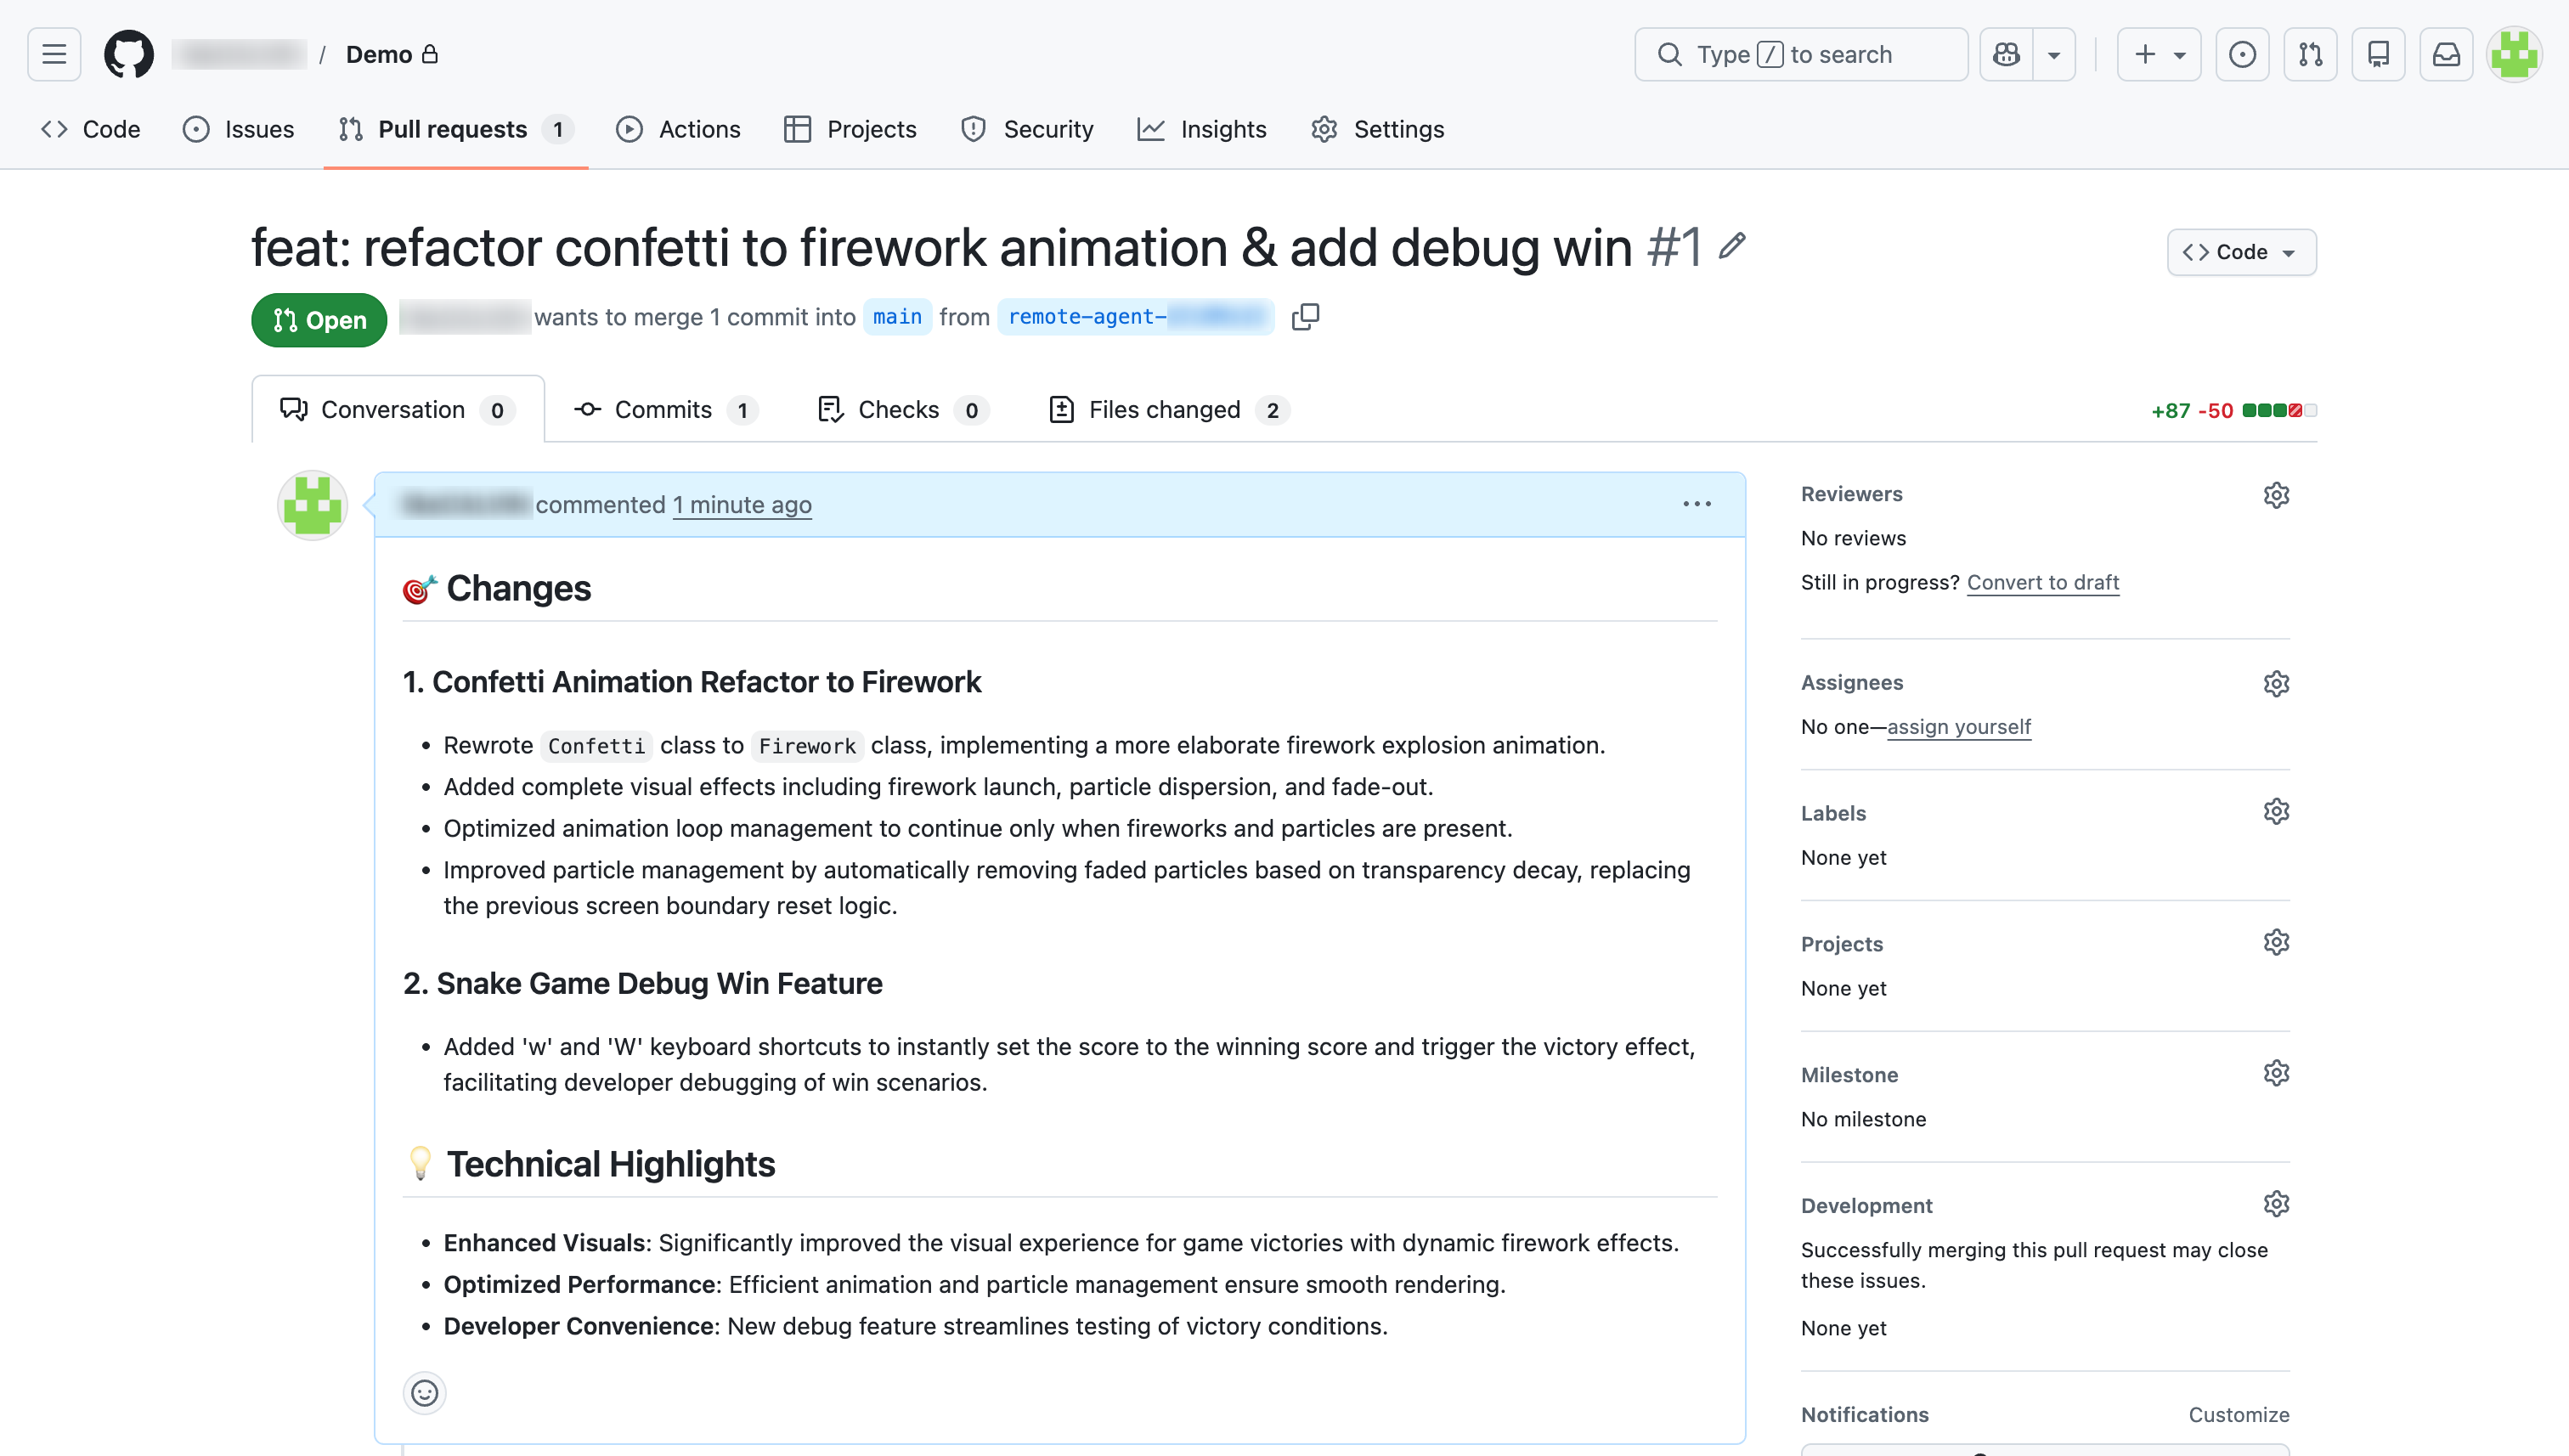
Task: Open the Labels gear settings
Action: [2276, 811]
